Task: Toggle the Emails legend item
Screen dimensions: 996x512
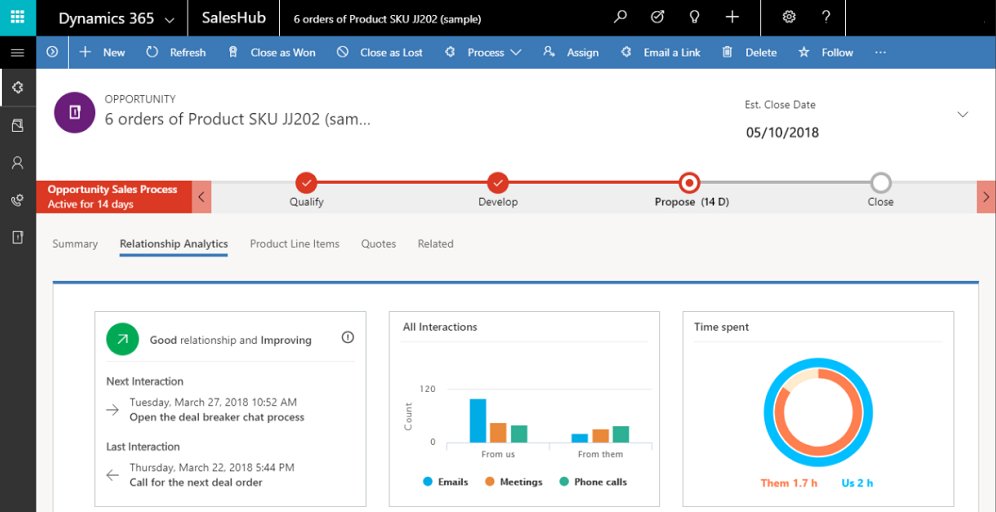Action: [445, 482]
